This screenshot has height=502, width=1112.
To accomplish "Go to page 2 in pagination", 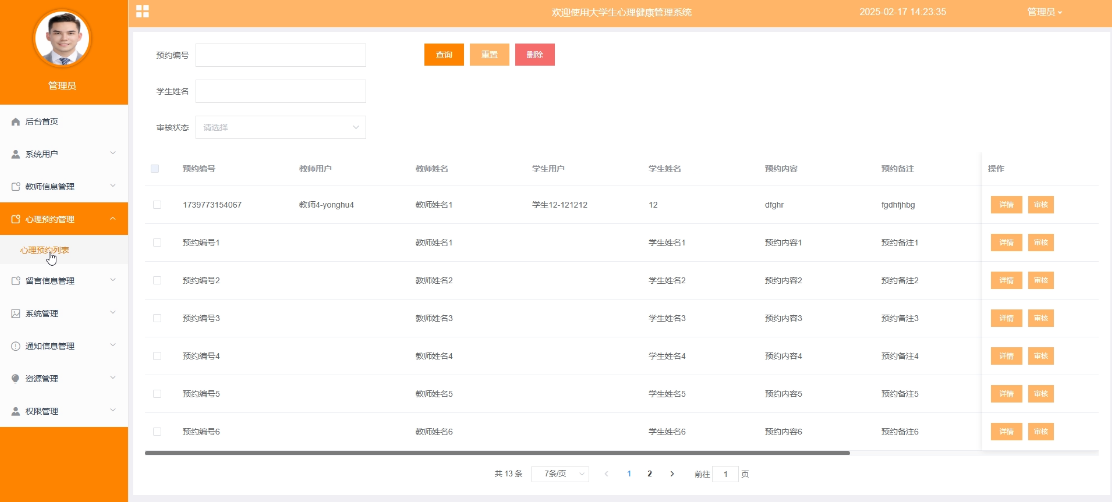I will [x=649, y=474].
